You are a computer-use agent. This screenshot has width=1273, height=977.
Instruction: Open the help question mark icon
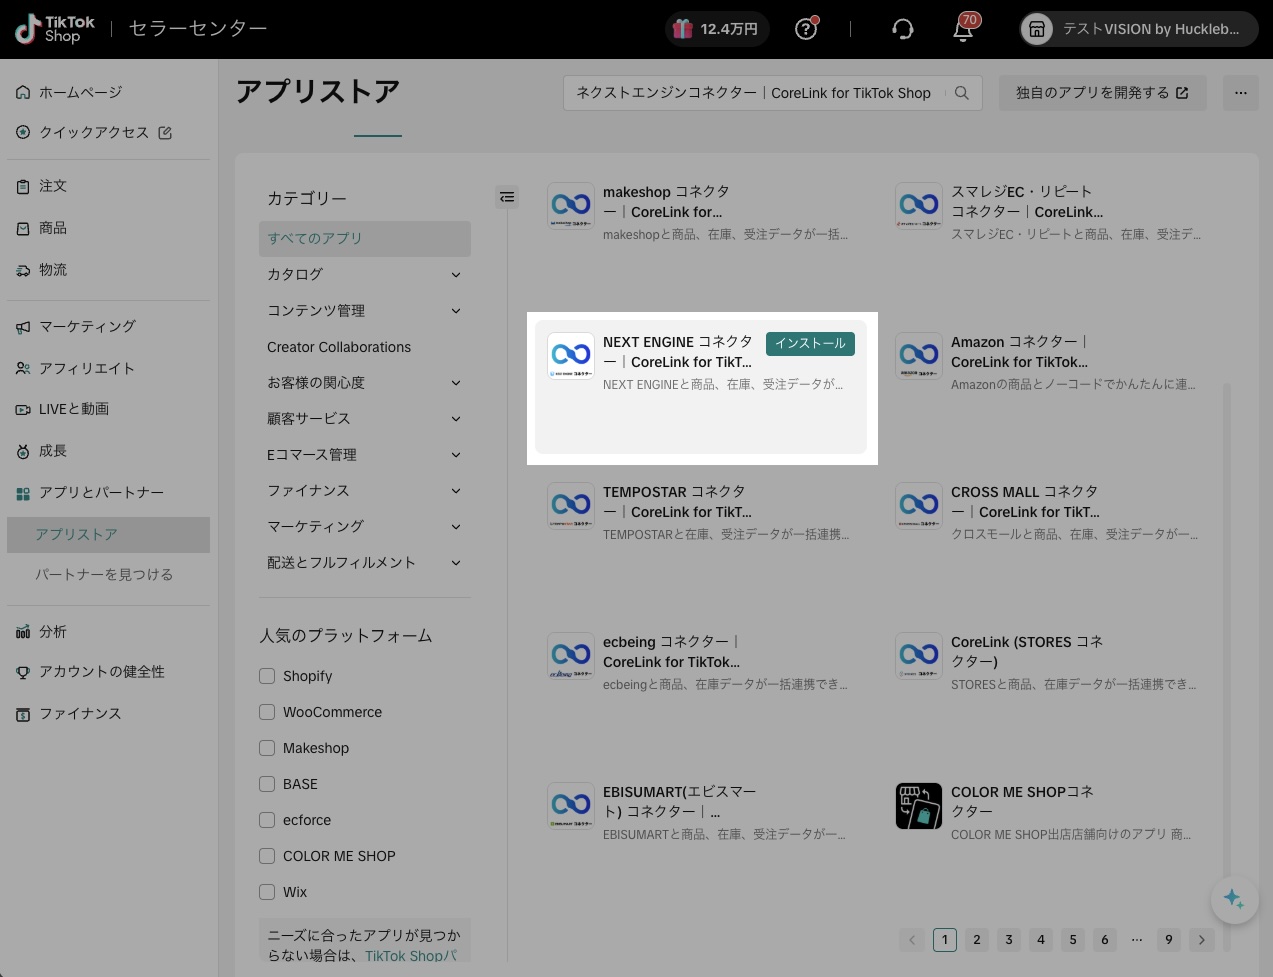[806, 29]
